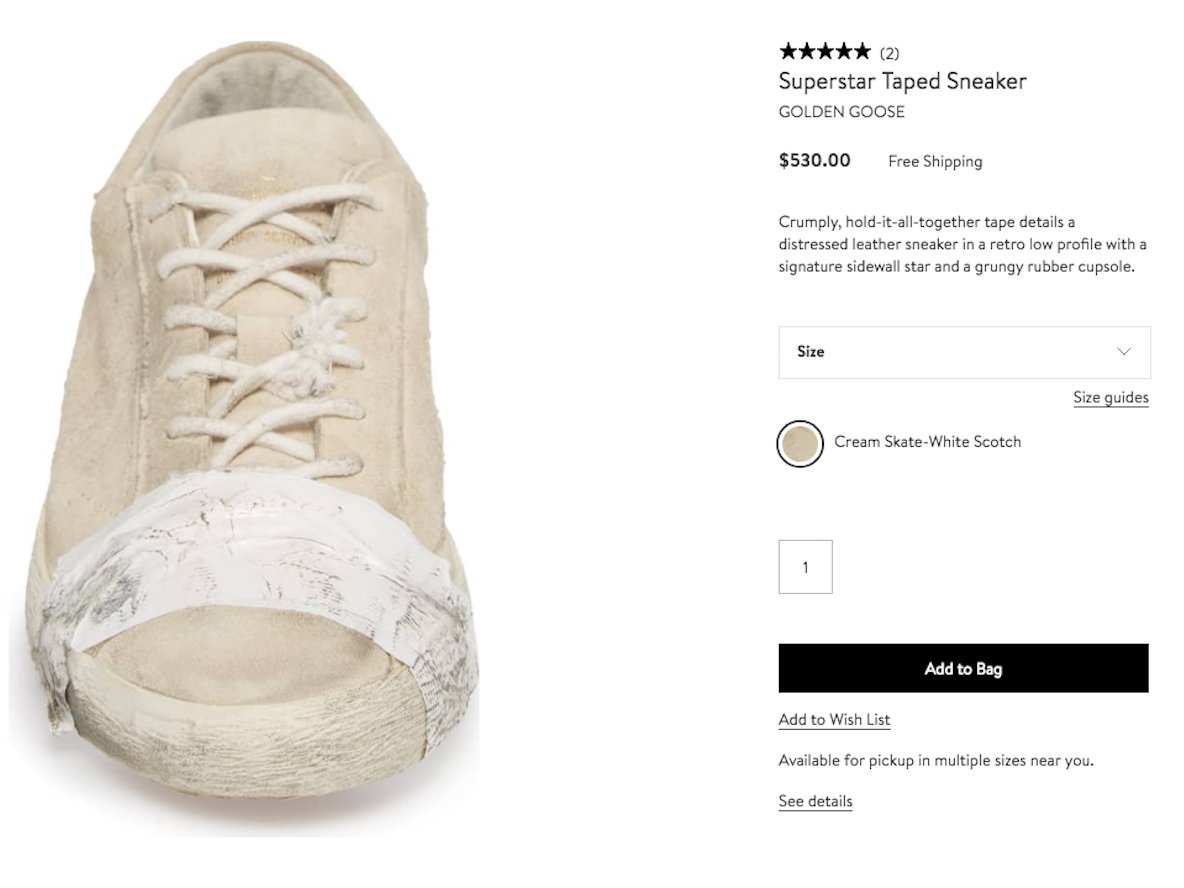This screenshot has height=888, width=1184.
Task: Click the Cream Skate-White Scotch color label
Action: 927,442
